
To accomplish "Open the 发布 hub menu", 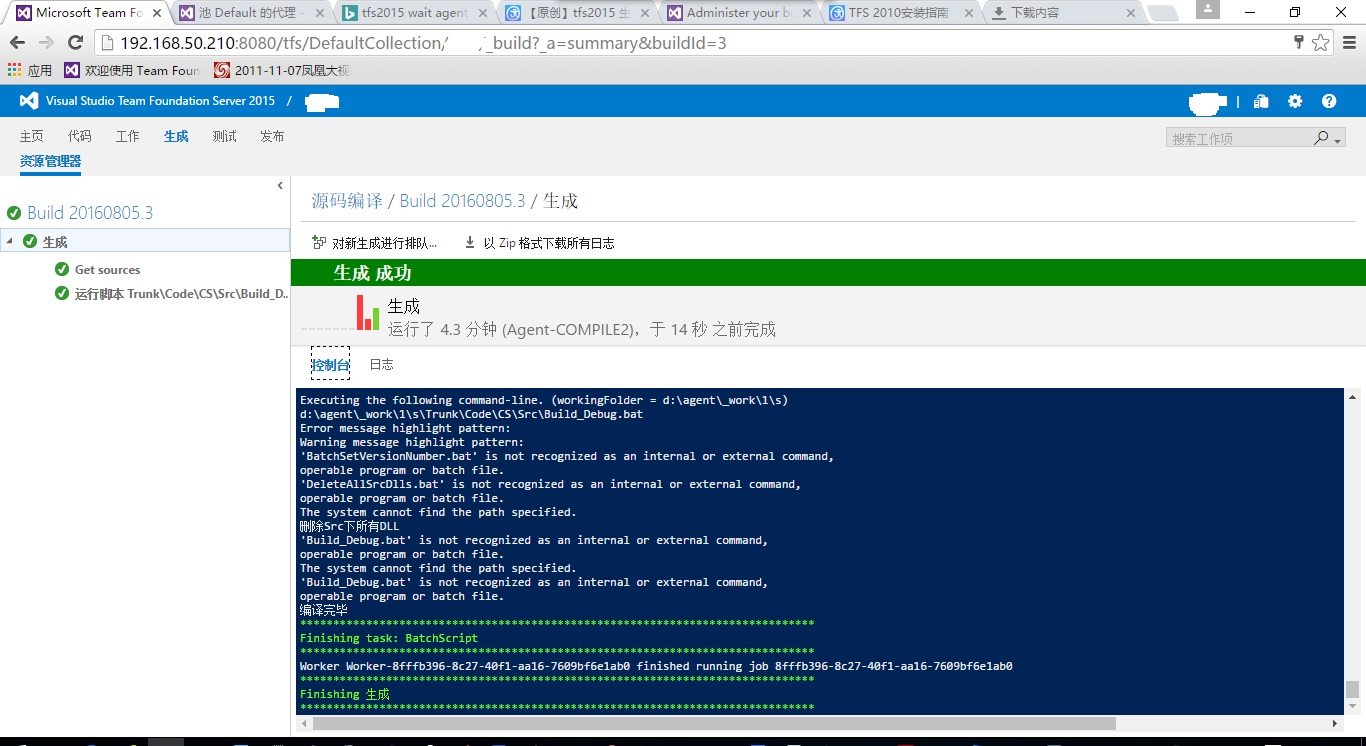I will (x=272, y=136).
